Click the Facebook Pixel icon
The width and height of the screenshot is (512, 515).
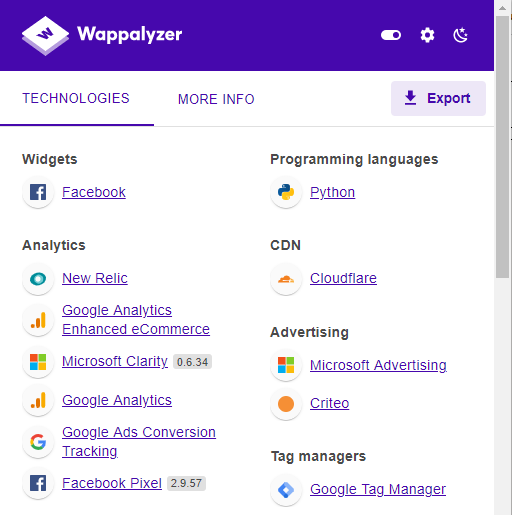click(38, 483)
